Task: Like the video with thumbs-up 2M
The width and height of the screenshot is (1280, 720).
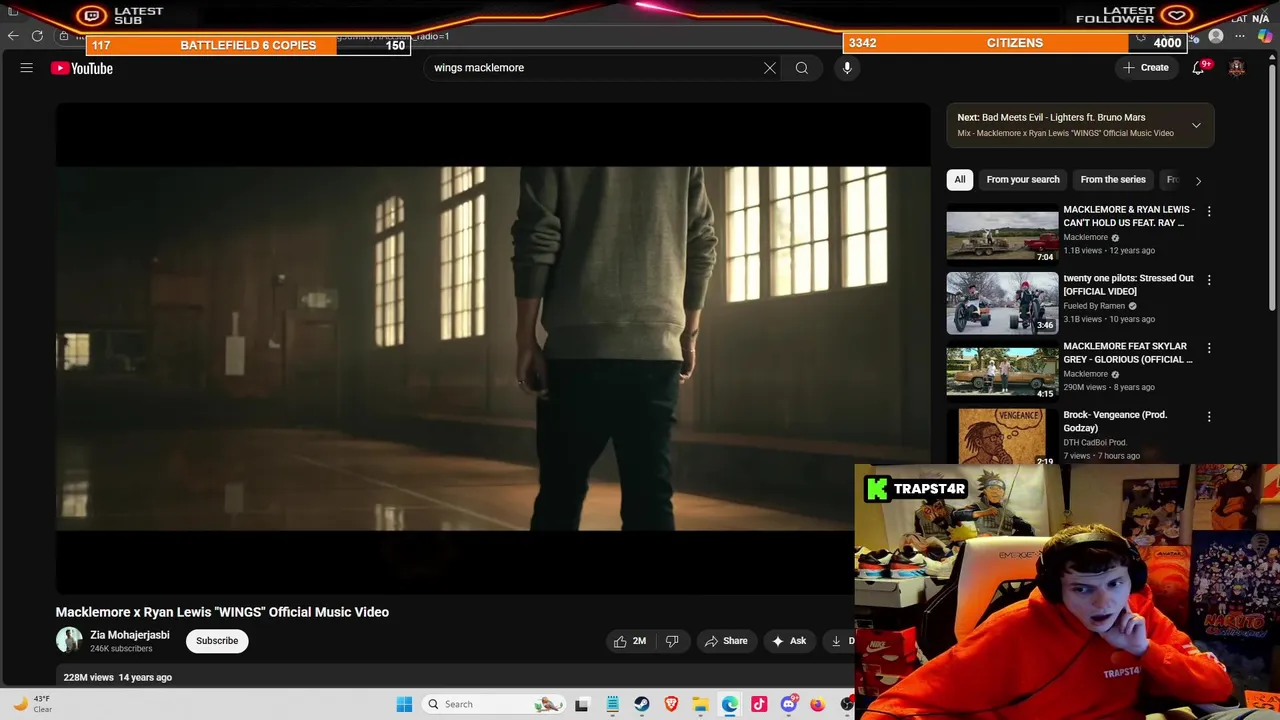Action: point(630,641)
